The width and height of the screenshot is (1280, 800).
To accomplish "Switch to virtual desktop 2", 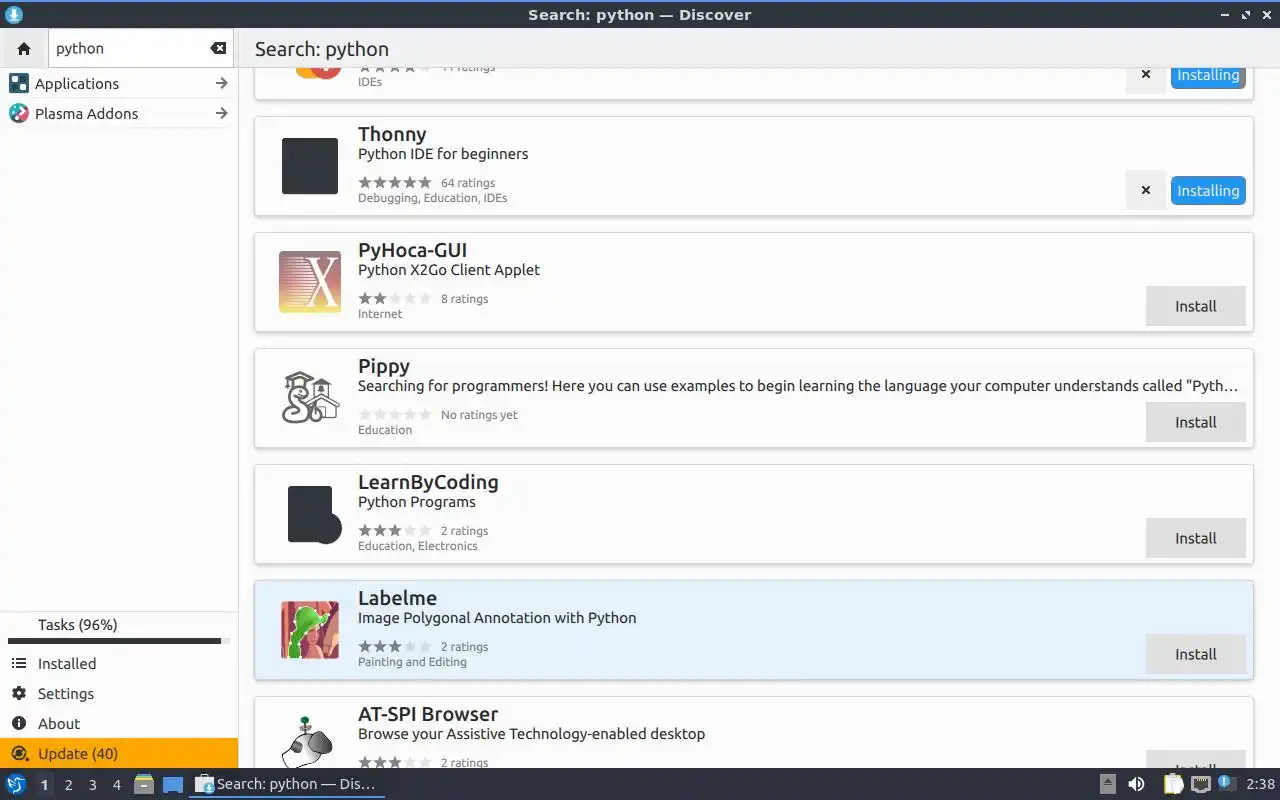I will click(x=69, y=785).
